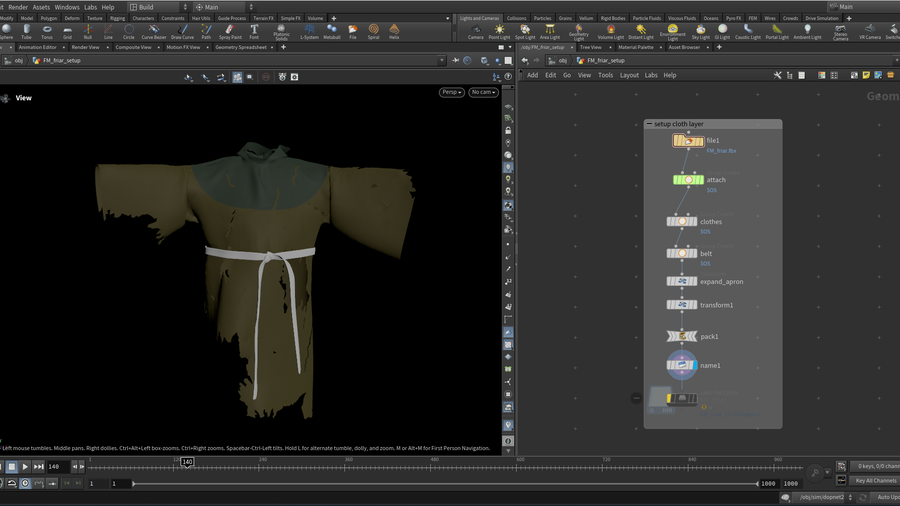Click the stop playback button

(11, 467)
